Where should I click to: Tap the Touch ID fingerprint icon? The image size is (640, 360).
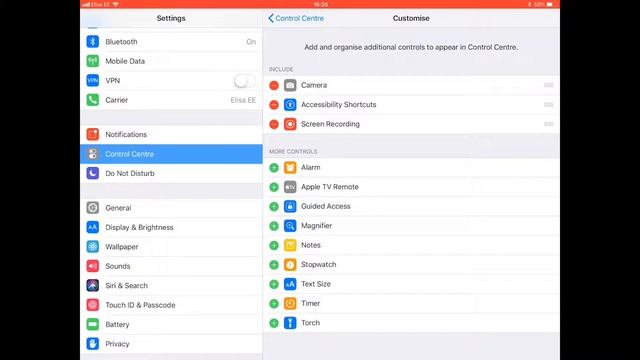pyautogui.click(x=93, y=305)
